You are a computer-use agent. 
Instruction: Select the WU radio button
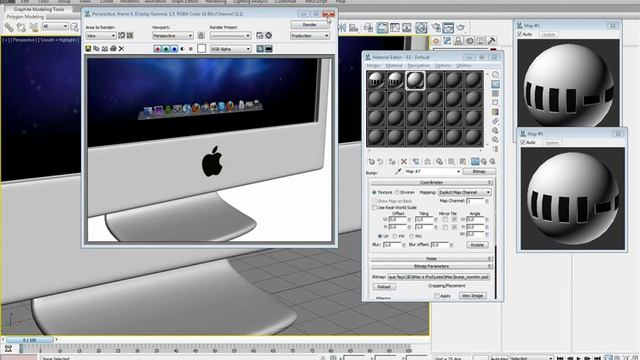[x=411, y=236]
